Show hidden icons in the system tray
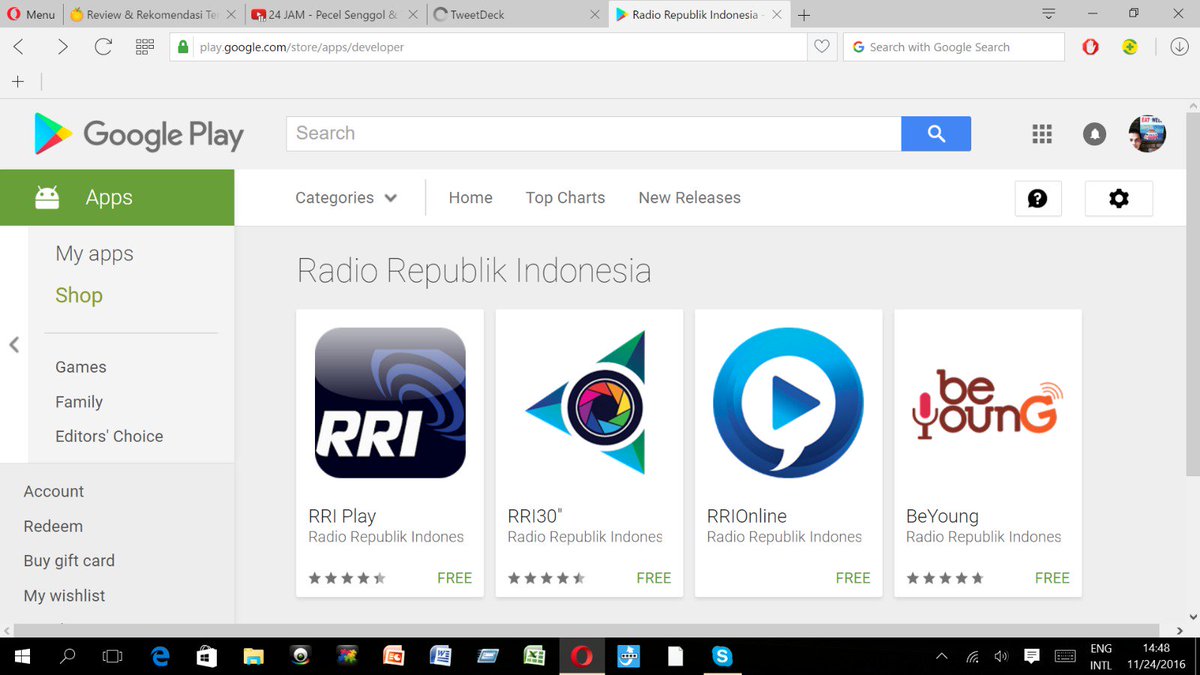The image size is (1200, 675). point(941,656)
